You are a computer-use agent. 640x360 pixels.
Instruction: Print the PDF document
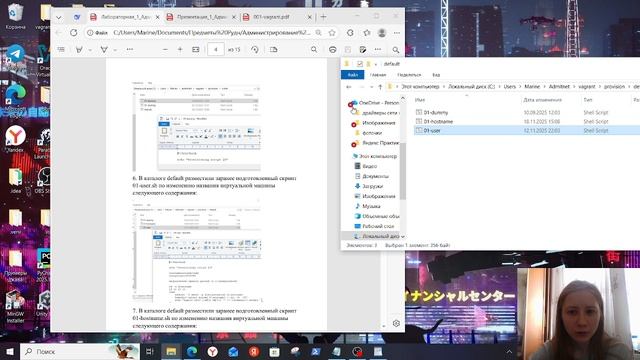[x=333, y=49]
